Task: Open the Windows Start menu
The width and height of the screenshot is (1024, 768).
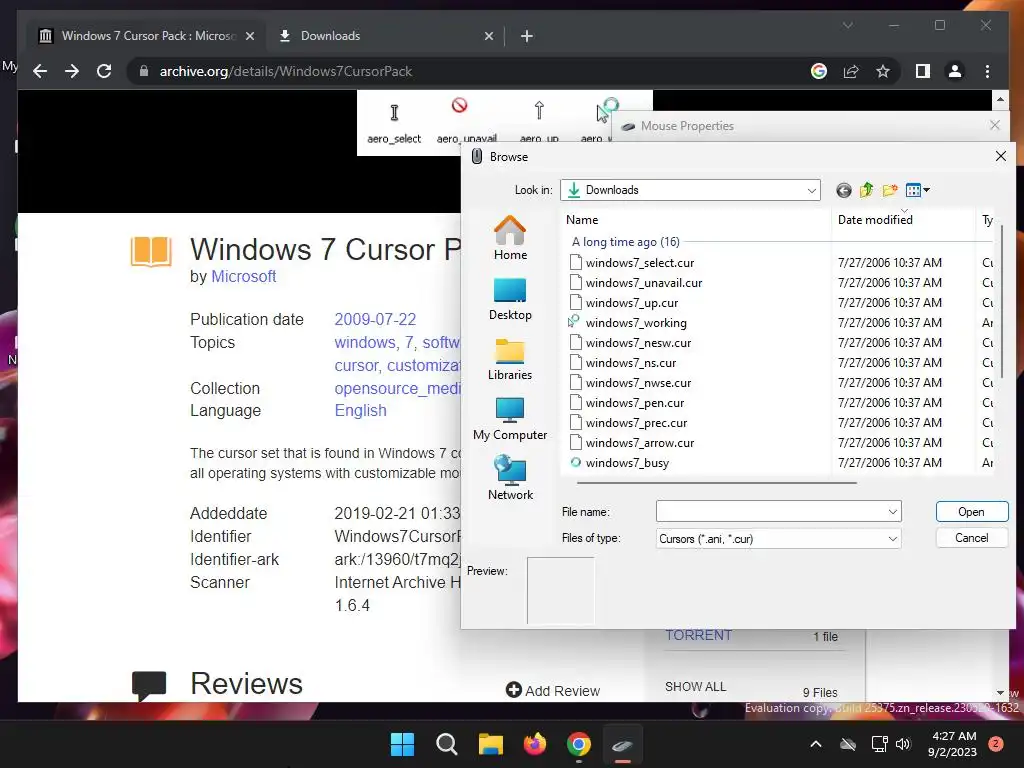Action: click(x=402, y=744)
